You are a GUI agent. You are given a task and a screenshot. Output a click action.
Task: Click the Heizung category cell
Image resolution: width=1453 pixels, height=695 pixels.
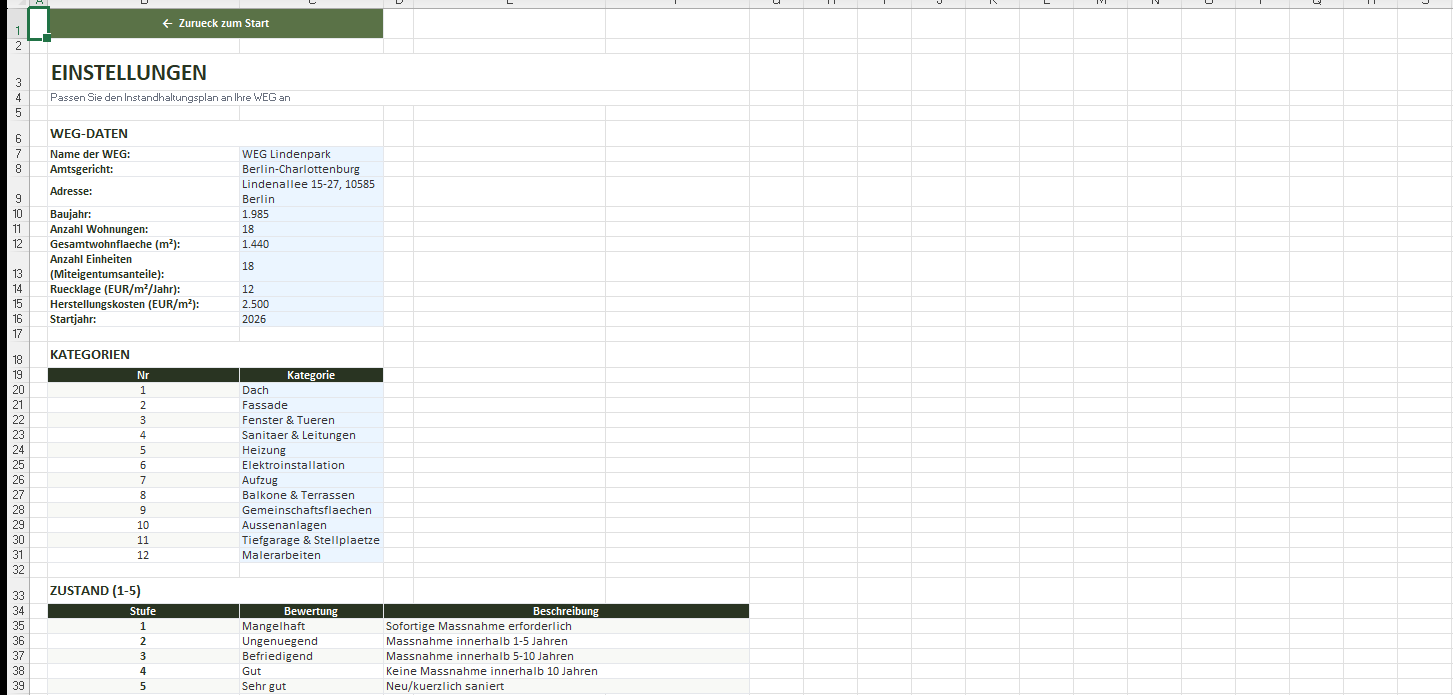[x=310, y=450]
